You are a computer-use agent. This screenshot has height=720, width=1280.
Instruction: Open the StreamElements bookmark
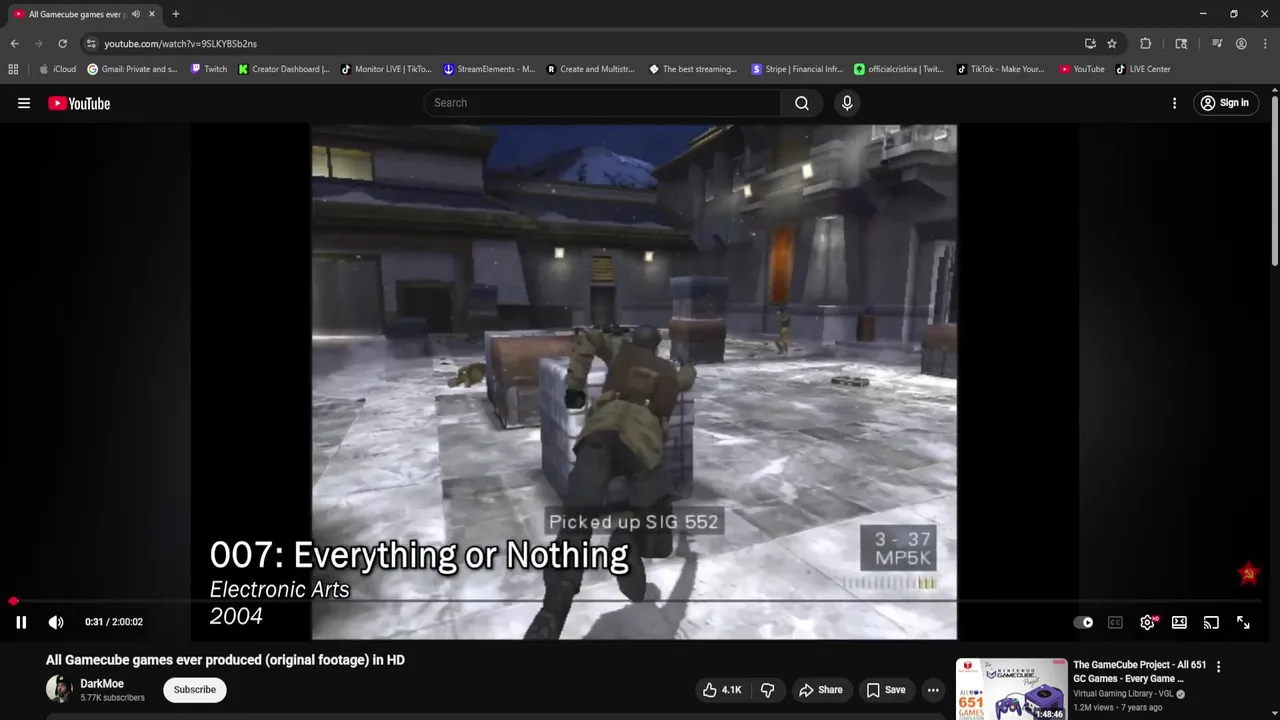489,69
